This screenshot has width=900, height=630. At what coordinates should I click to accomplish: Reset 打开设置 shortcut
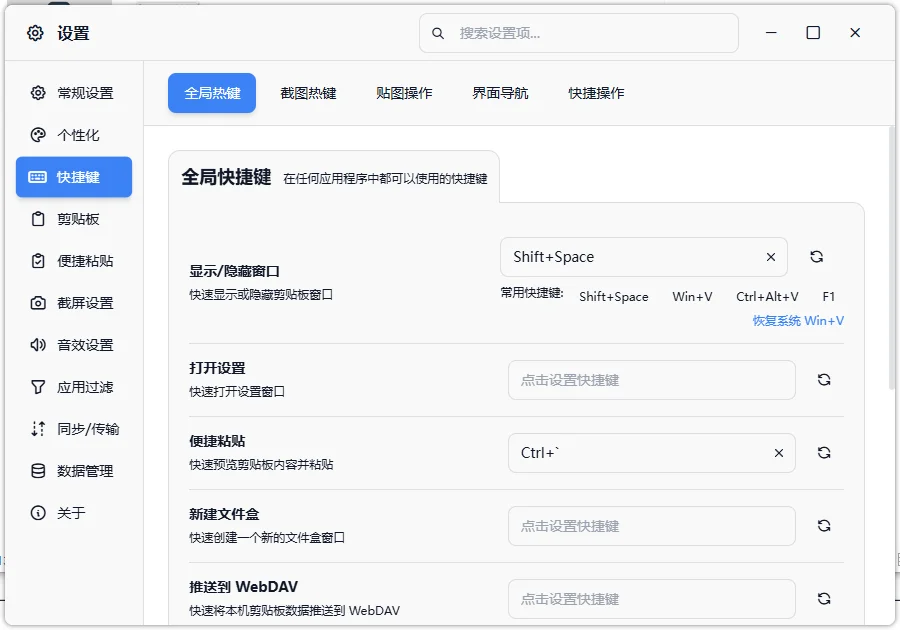[824, 379]
